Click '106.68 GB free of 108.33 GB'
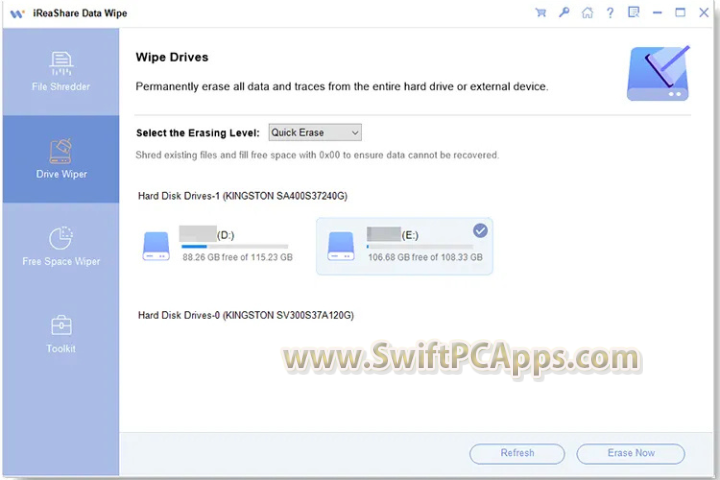The width and height of the screenshot is (720, 480). click(x=425, y=257)
